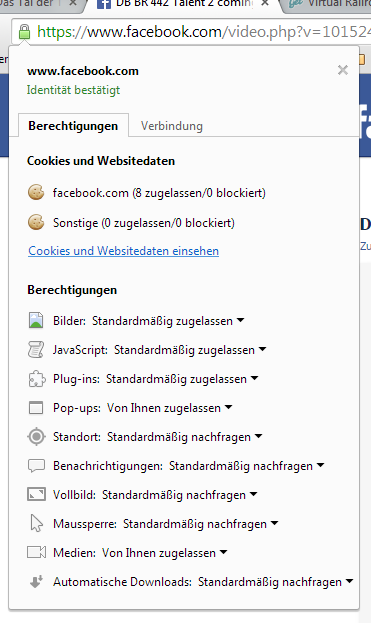Click the Bilder picture icon
This screenshot has height=623, width=371.
[x=36, y=320]
